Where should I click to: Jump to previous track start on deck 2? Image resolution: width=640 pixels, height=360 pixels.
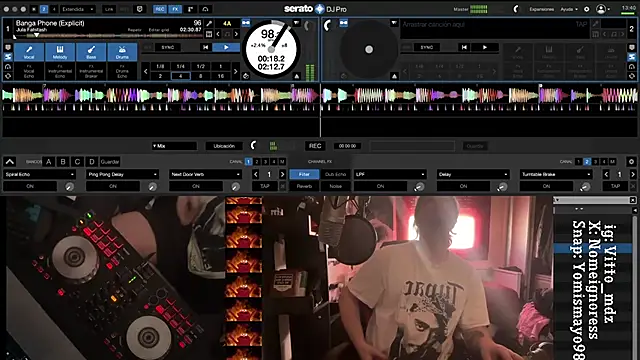pyautogui.click(x=464, y=47)
